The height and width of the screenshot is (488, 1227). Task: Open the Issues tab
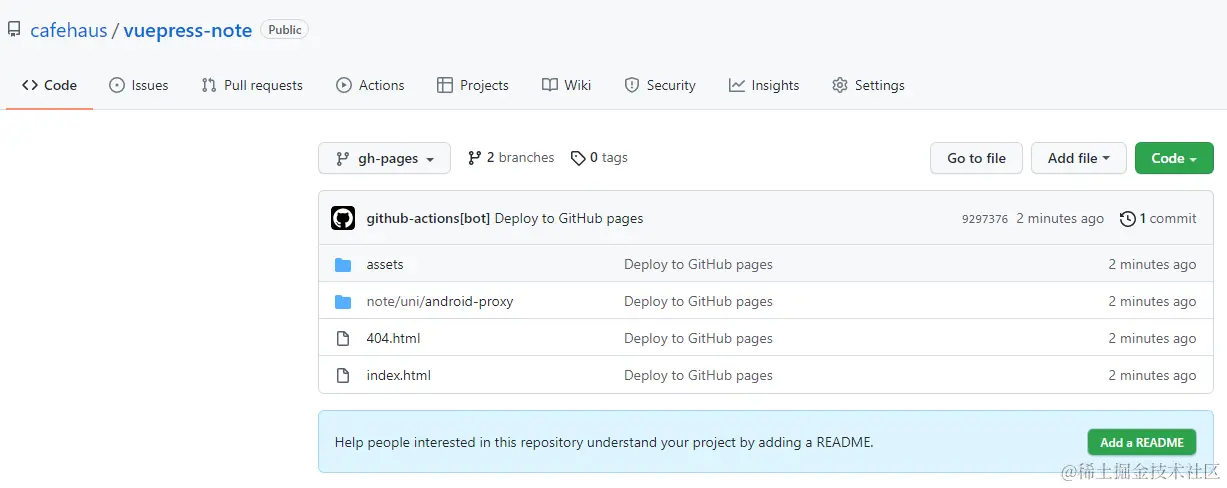tap(138, 85)
